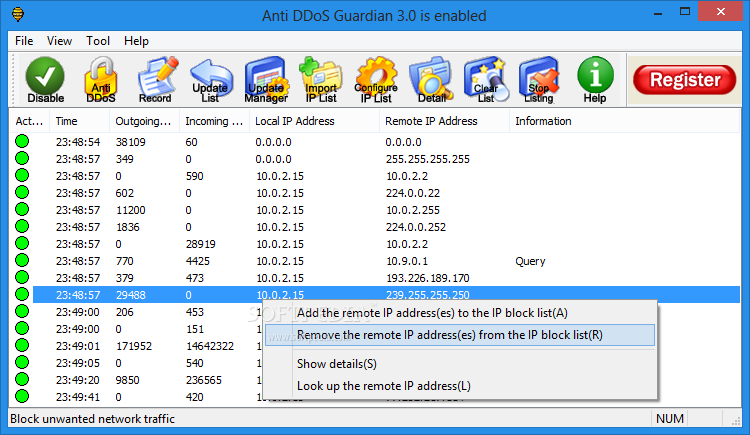Select the remote IP 10.0.2.255 cell
The image size is (750, 435).
(413, 210)
